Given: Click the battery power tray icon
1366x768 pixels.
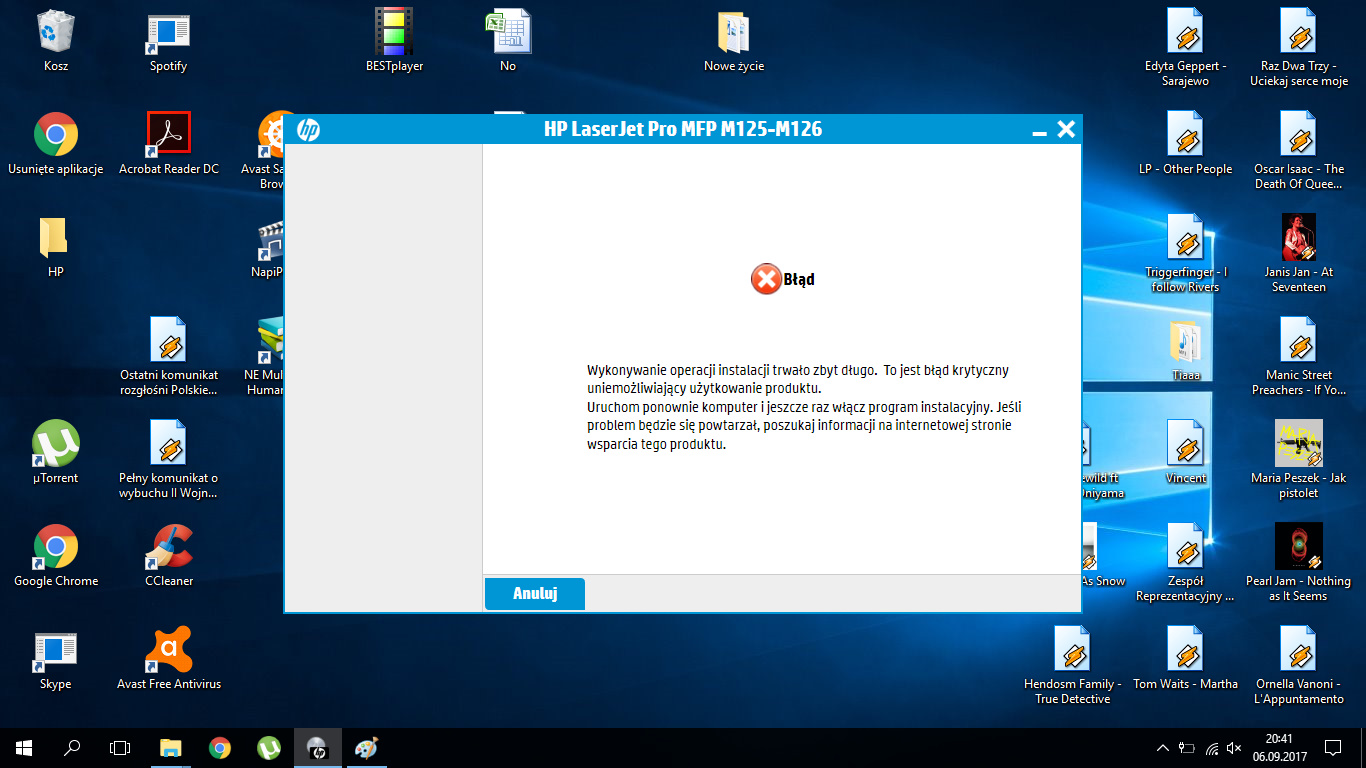Looking at the screenshot, I should click(1187, 747).
